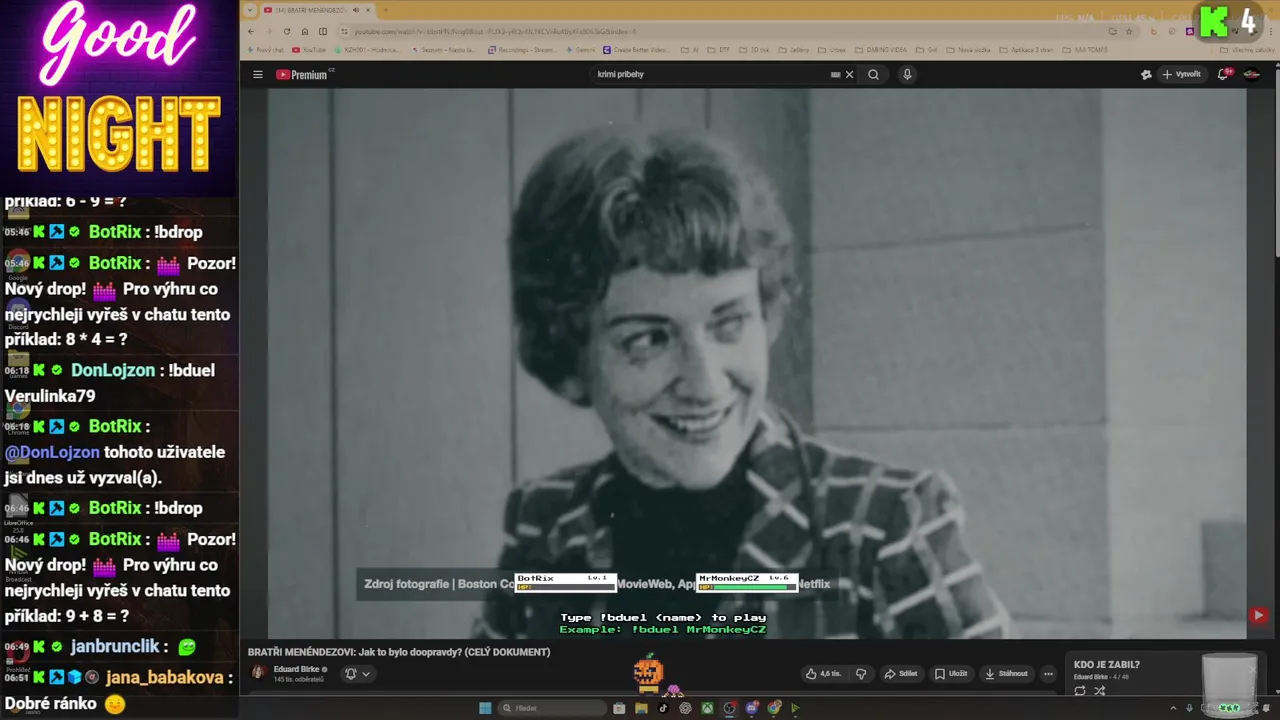This screenshot has width=1280, height=720.
Task: Dislike the video with thumbs down
Action: point(861,674)
